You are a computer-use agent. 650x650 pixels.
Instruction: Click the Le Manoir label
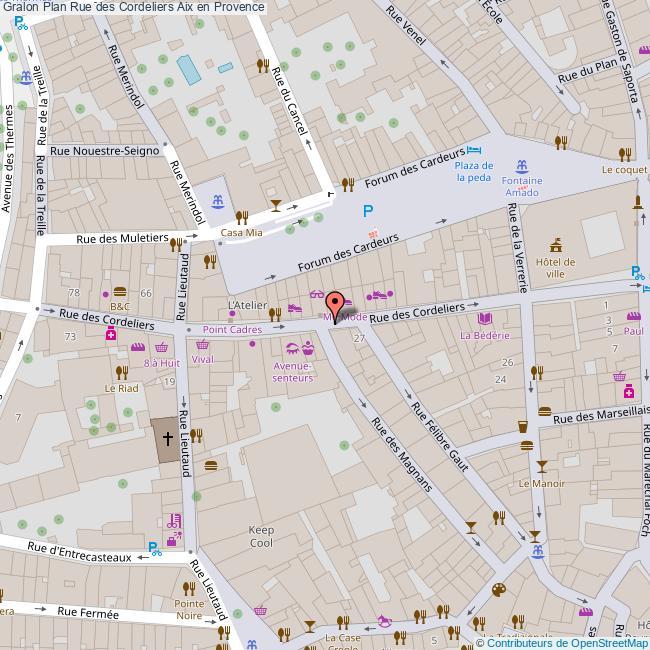(535, 483)
